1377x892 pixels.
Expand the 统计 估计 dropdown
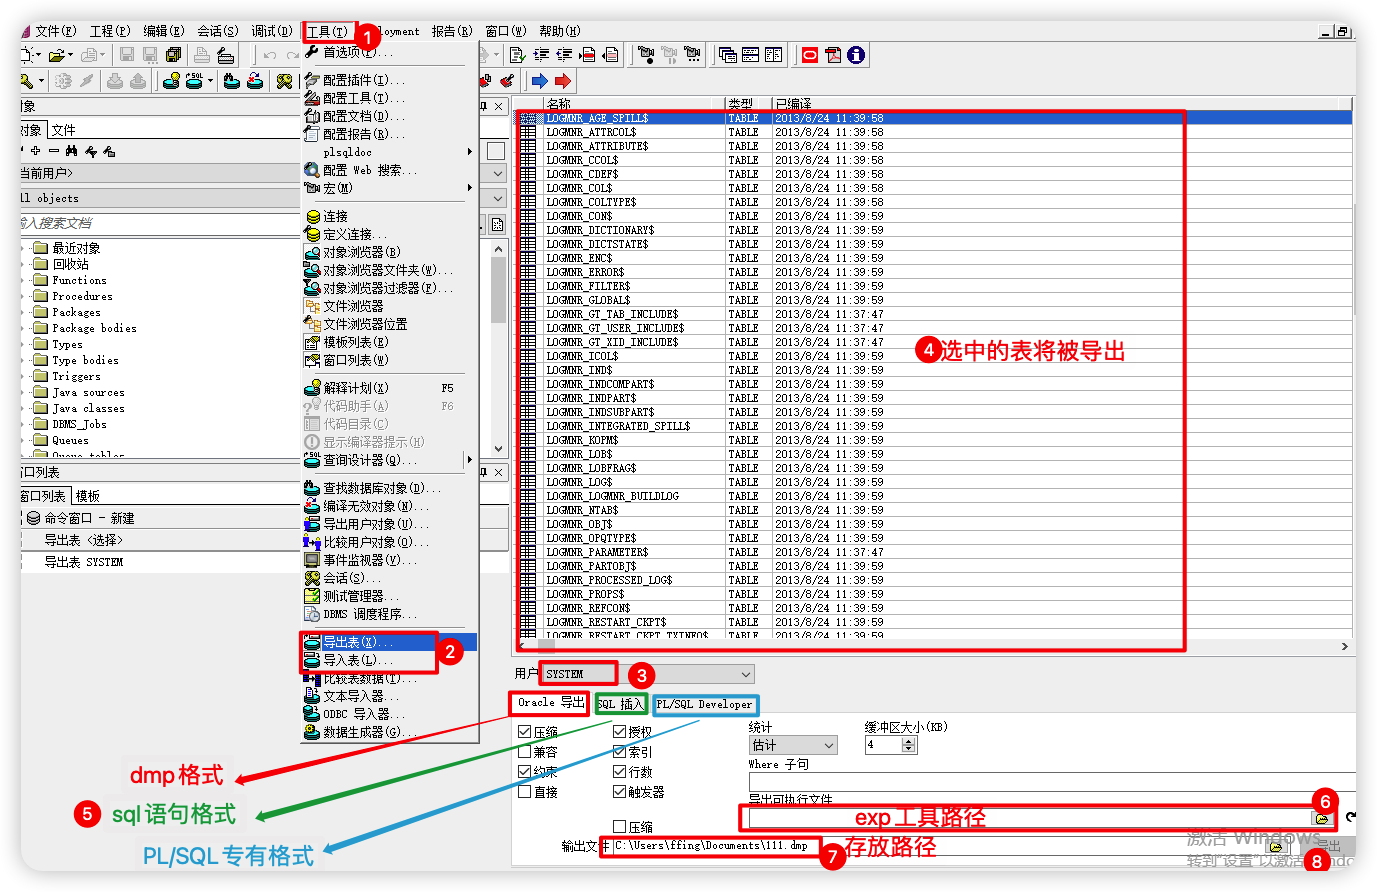tap(829, 746)
